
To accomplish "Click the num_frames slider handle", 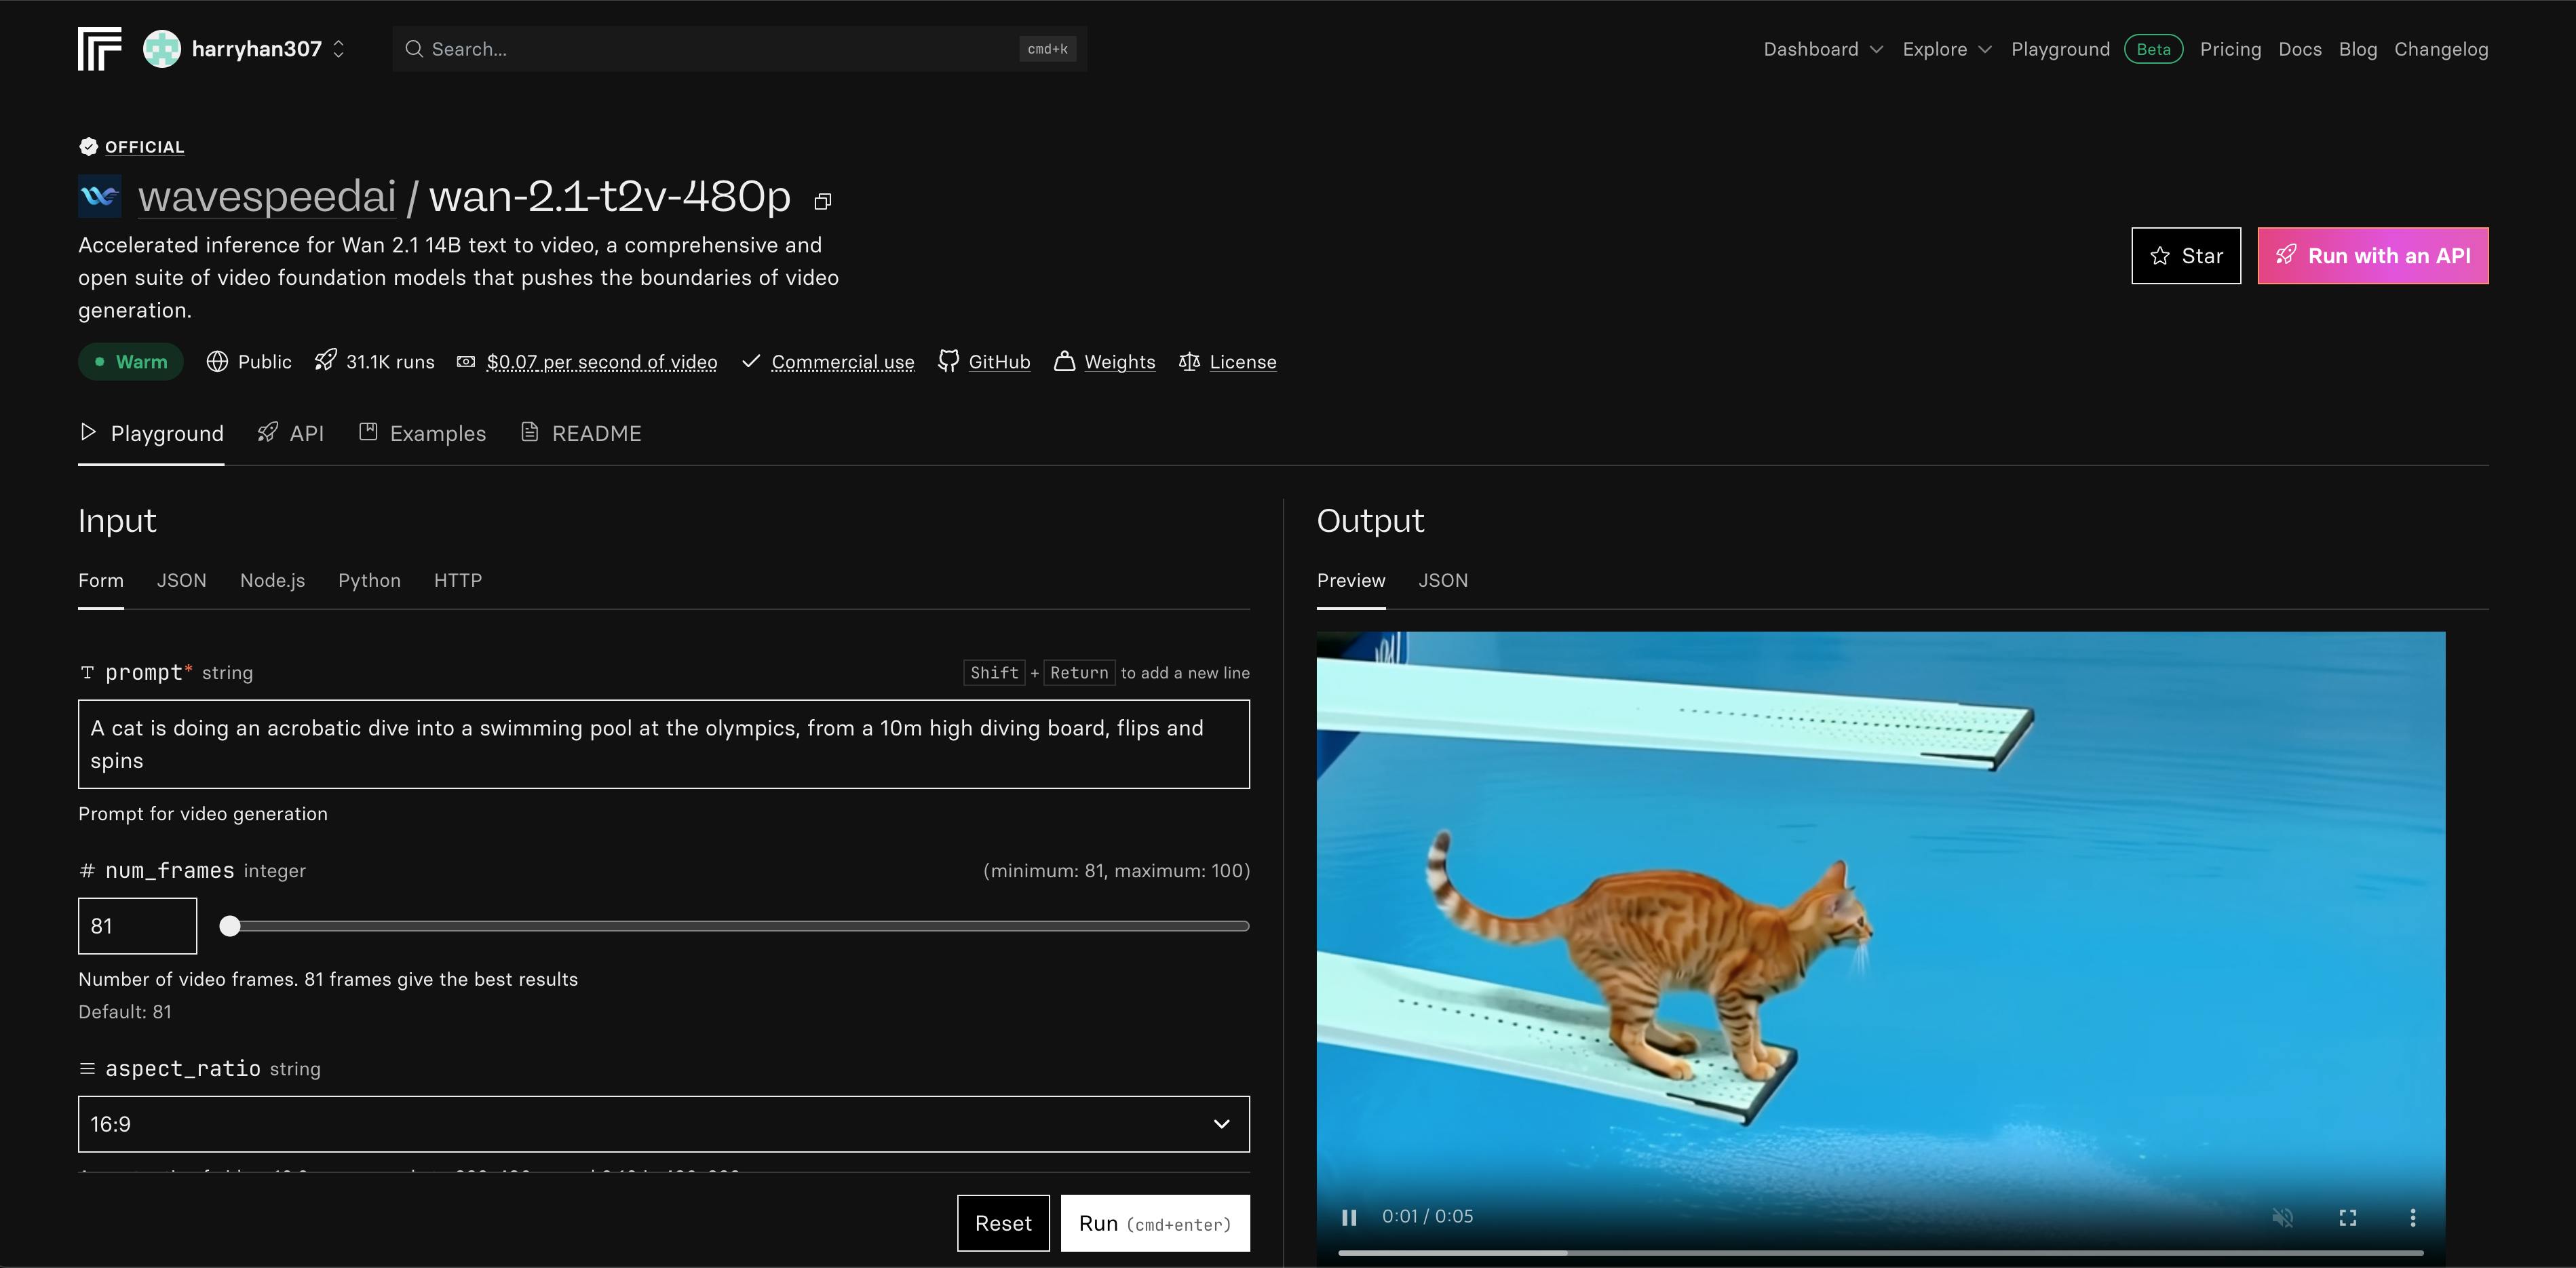I will click(230, 926).
